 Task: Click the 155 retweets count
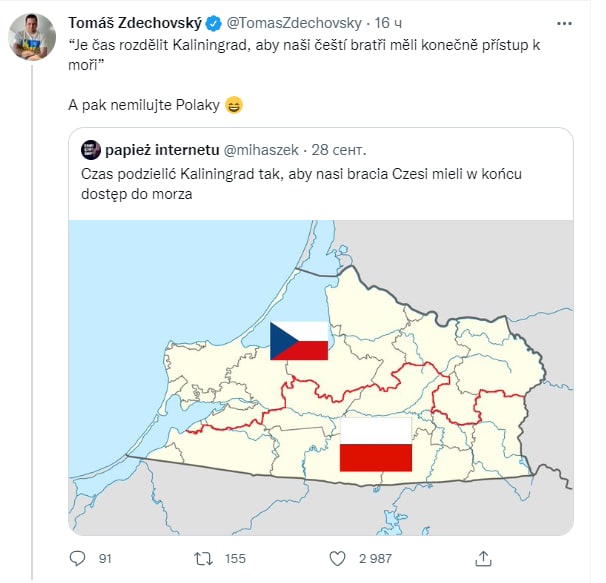tap(235, 559)
